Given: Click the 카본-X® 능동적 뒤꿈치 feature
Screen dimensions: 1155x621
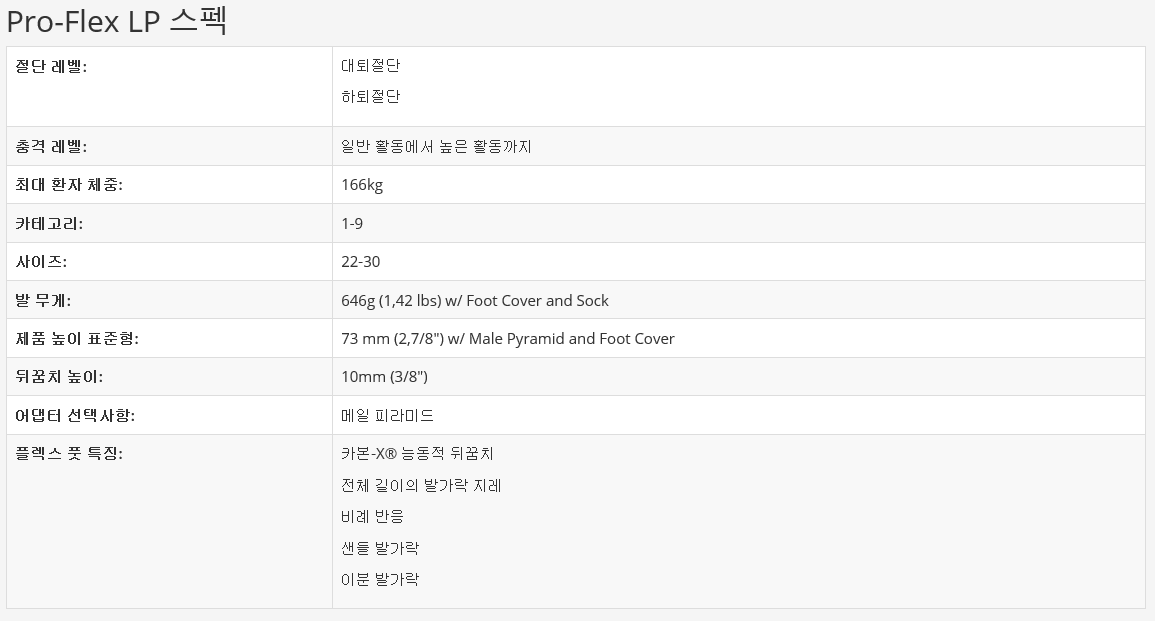Looking at the screenshot, I should tap(417, 454).
